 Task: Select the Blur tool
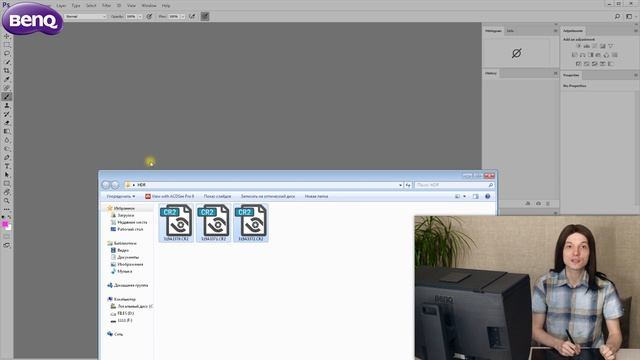click(7, 140)
